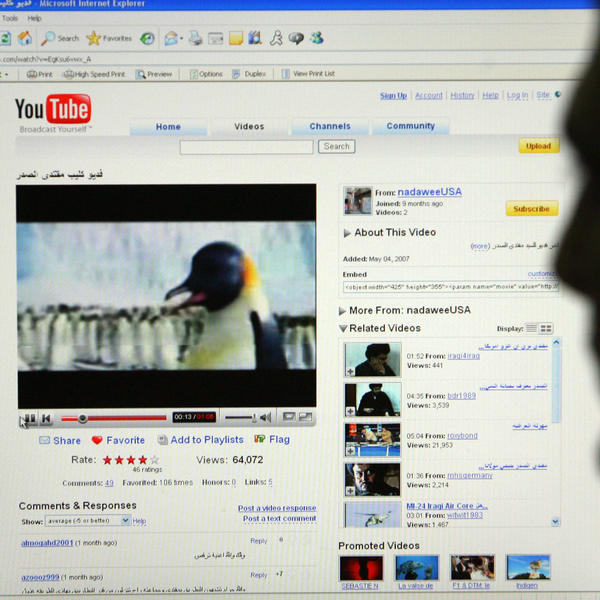Flag this video
The width and height of the screenshot is (600, 600).
pyautogui.click(x=272, y=439)
